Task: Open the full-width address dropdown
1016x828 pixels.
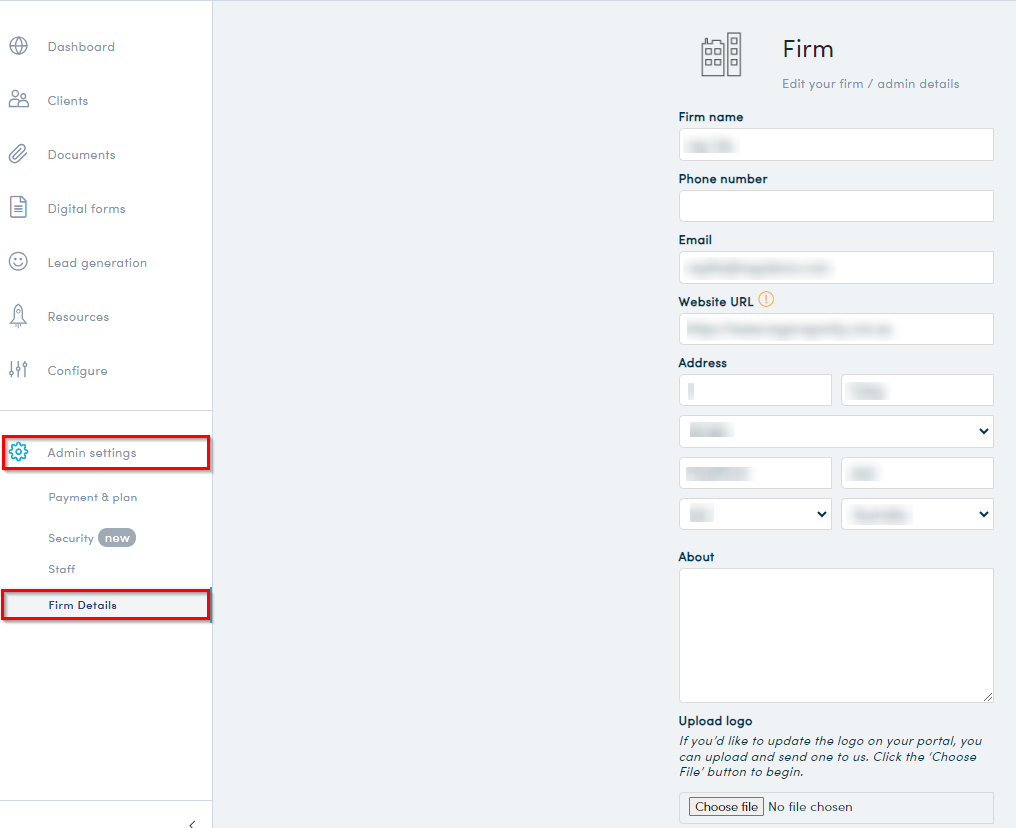Action: (835, 431)
